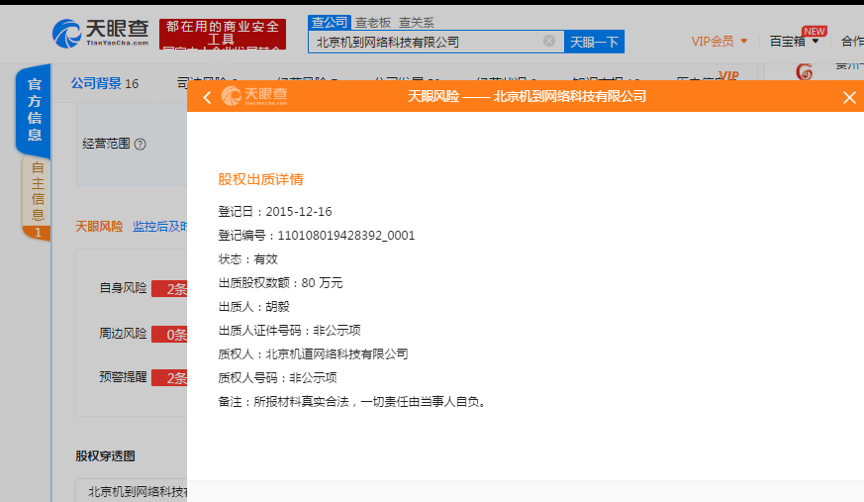Open 周边风险 0条 badge

click(x=169, y=334)
